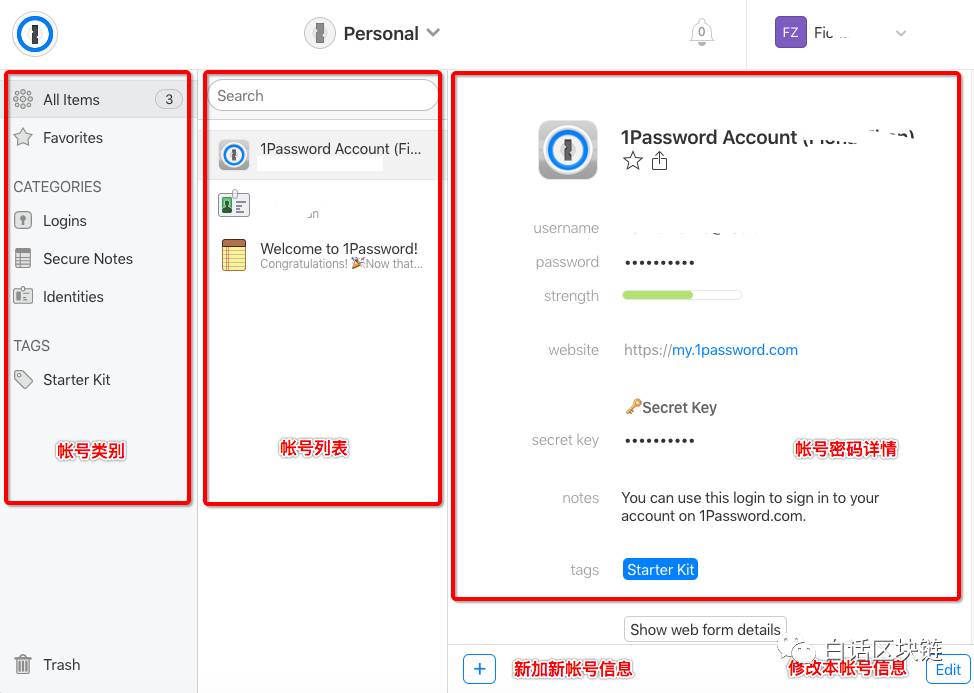Click the Trash can icon
This screenshot has height=693, width=974.
click(x=22, y=664)
